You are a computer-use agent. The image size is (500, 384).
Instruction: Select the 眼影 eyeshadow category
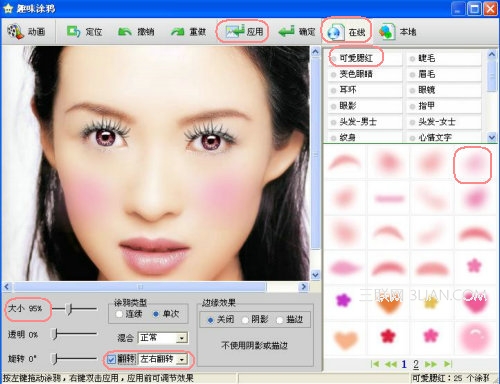[x=365, y=106]
